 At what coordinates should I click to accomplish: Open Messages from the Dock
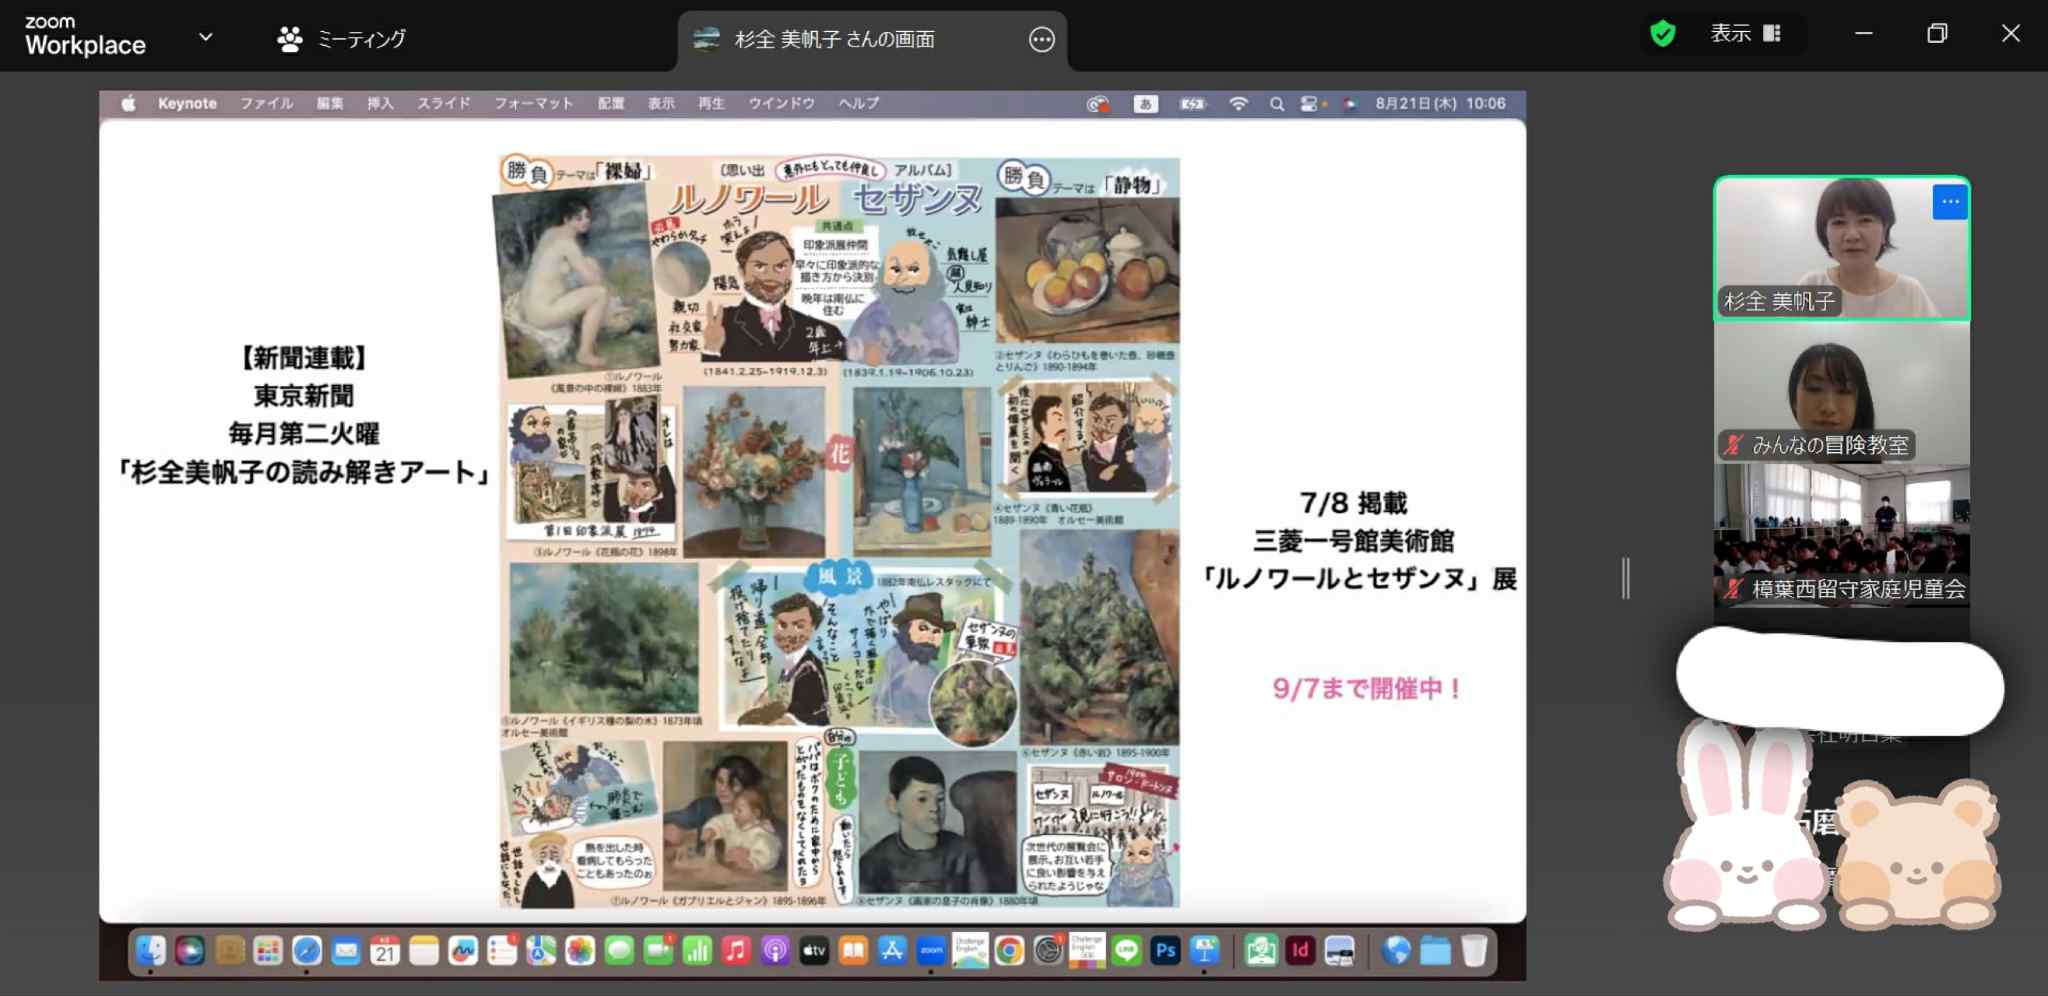point(618,950)
